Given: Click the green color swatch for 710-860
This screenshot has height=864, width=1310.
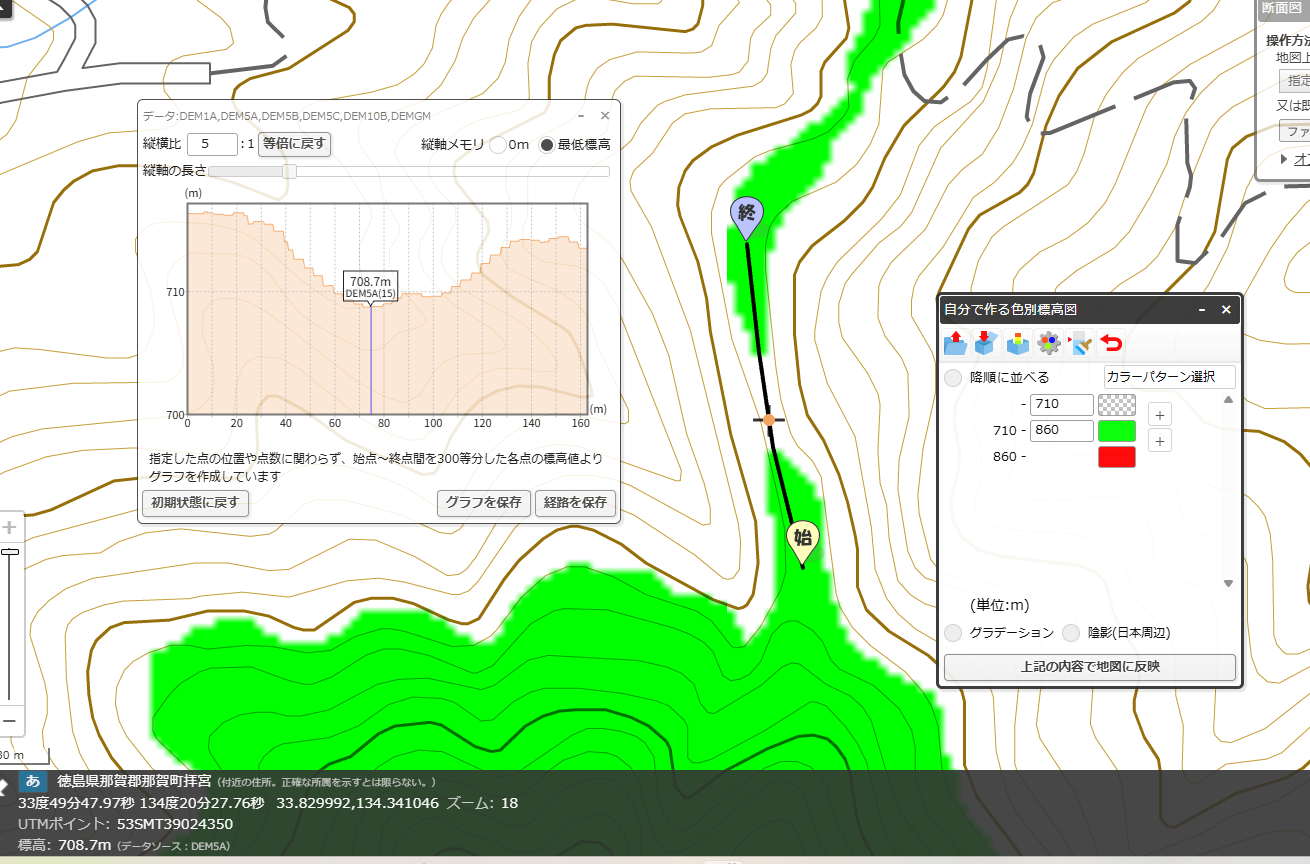Looking at the screenshot, I should click(x=1117, y=431).
